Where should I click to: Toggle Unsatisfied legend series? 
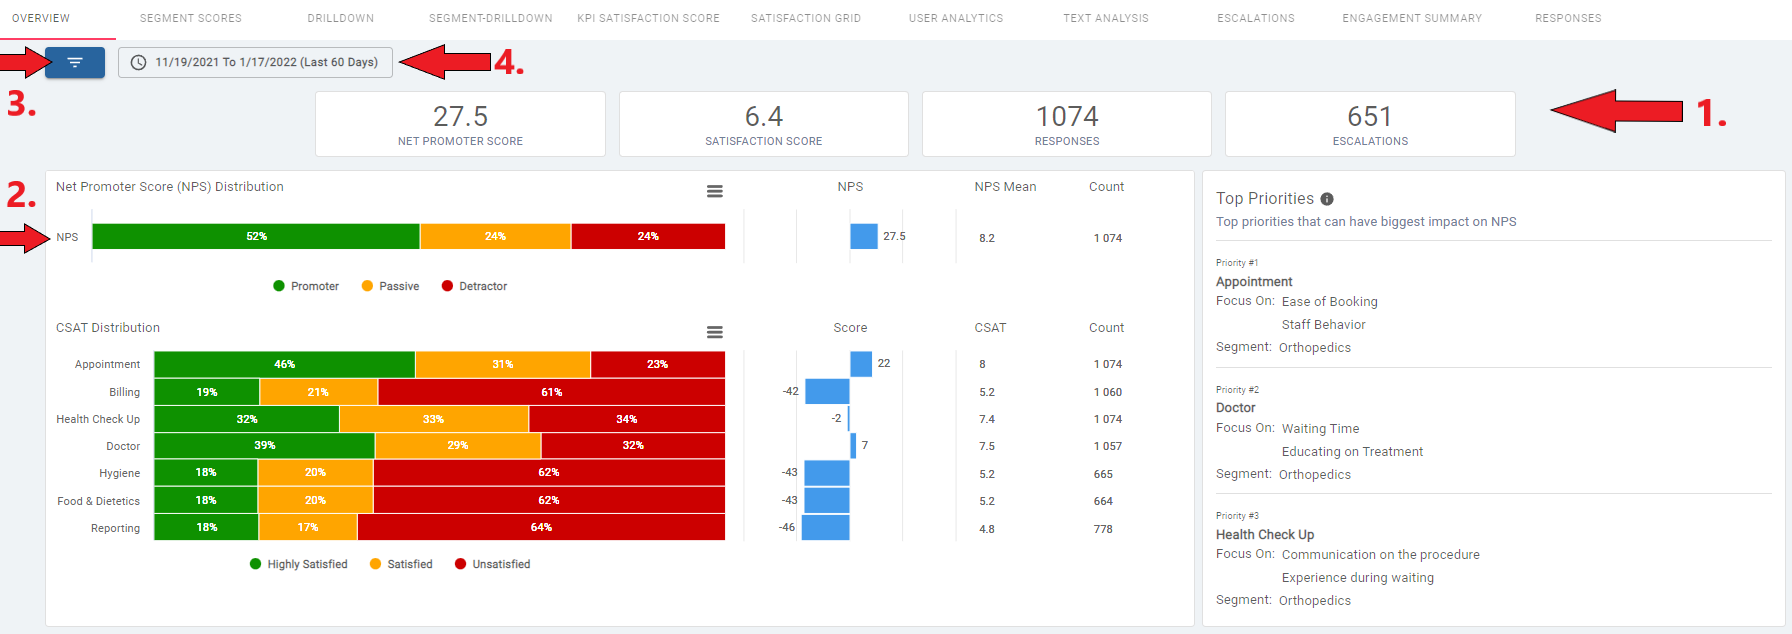point(492,564)
